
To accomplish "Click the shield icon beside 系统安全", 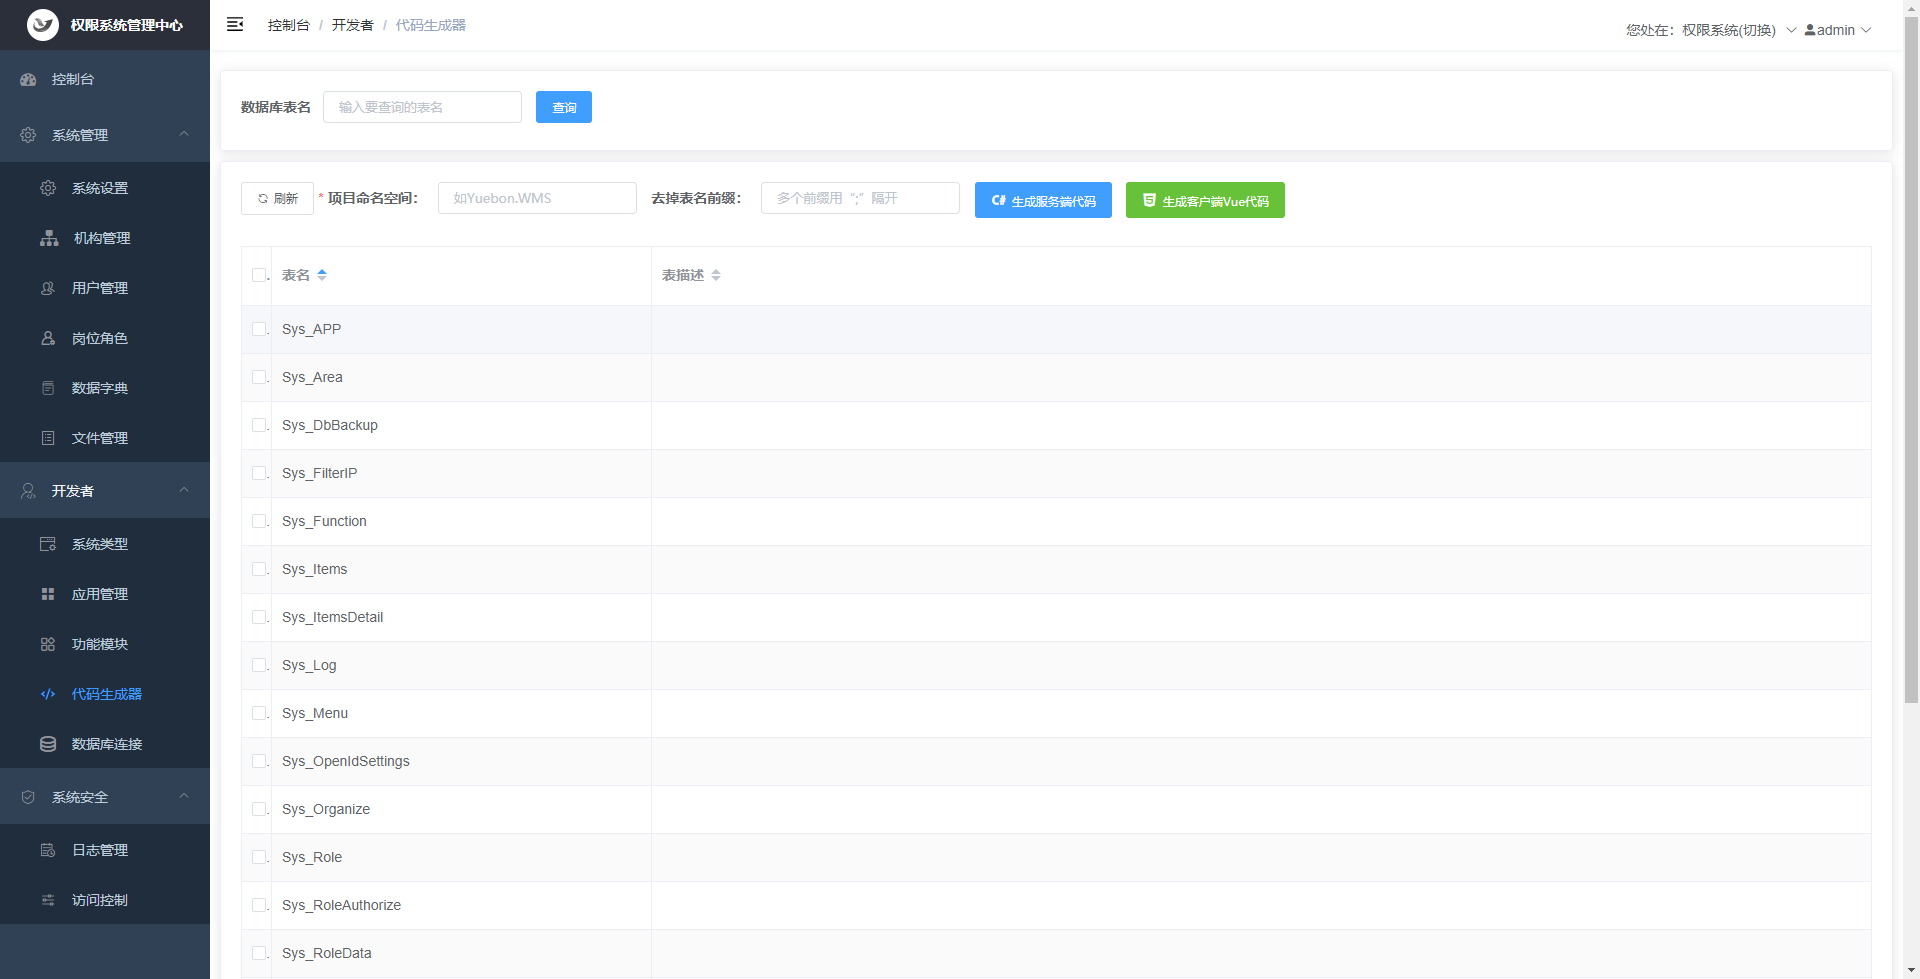I will (28, 797).
